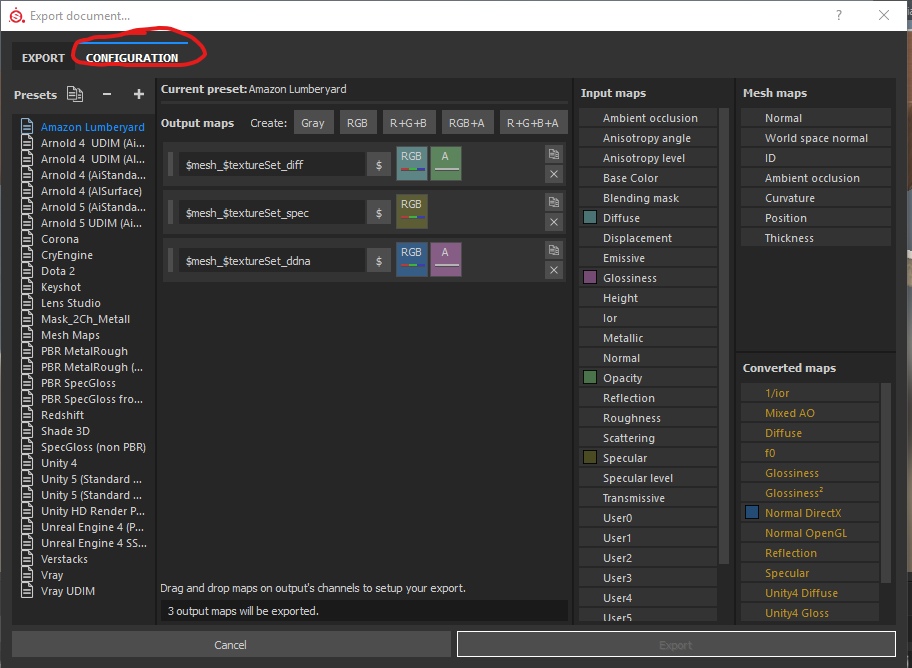The image size is (912, 668).
Task: Create an RGB output map
Action: (357, 123)
